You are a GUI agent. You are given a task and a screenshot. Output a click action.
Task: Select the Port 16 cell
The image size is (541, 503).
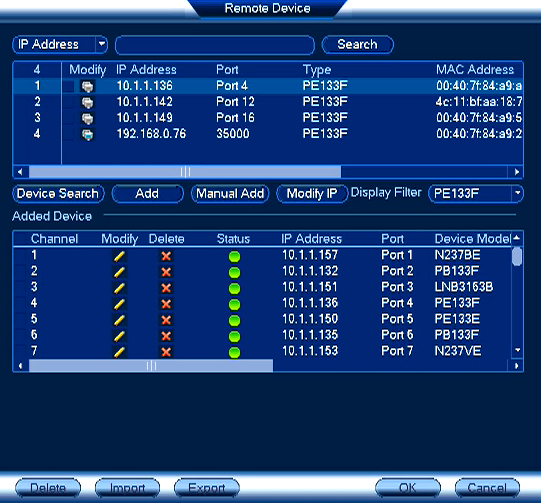click(x=235, y=118)
